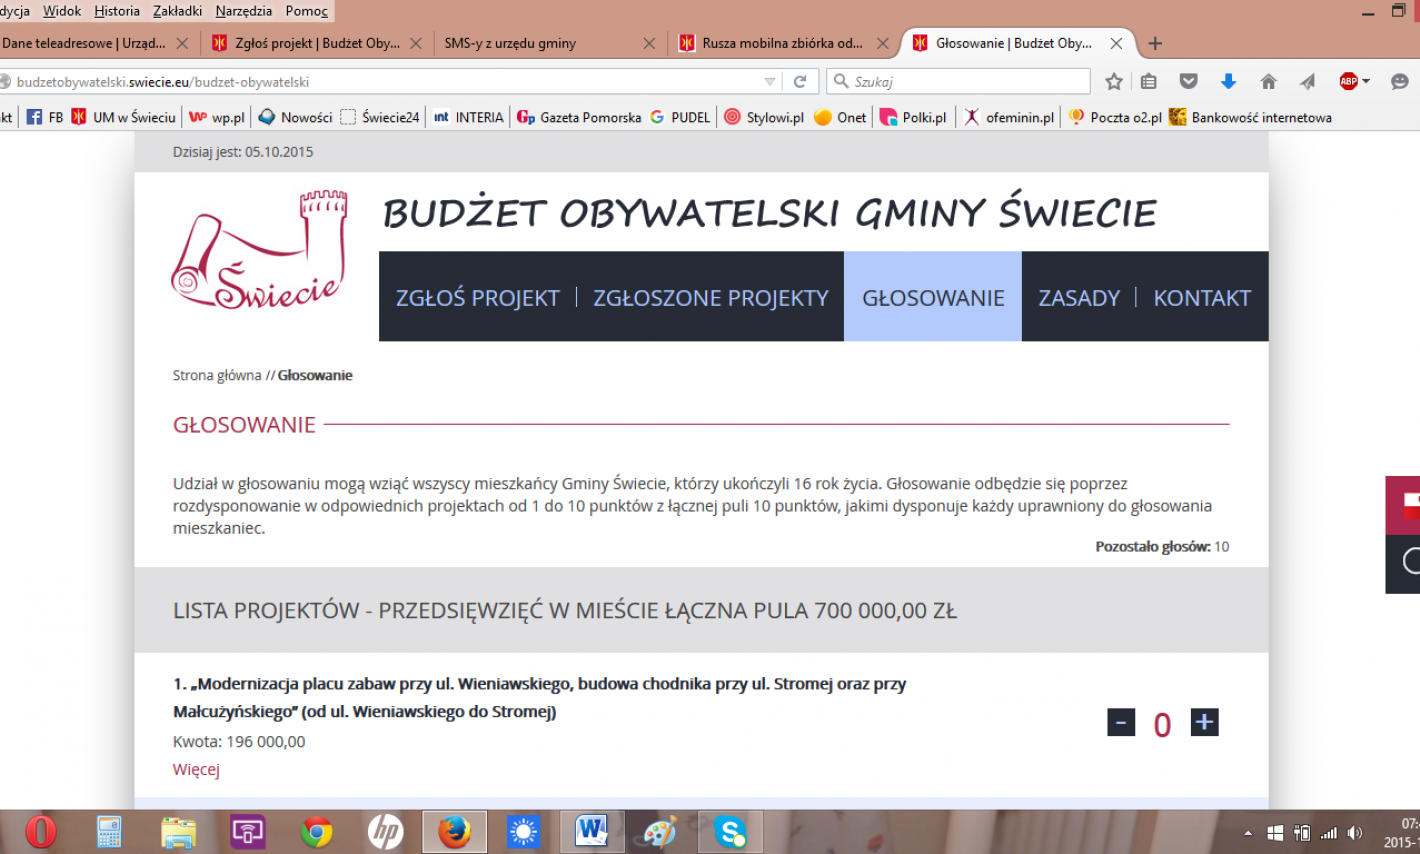The width and height of the screenshot is (1420, 854).
Task: Close the 'Głosowanie | Budżet Oby...' tab
Action: (1116, 43)
